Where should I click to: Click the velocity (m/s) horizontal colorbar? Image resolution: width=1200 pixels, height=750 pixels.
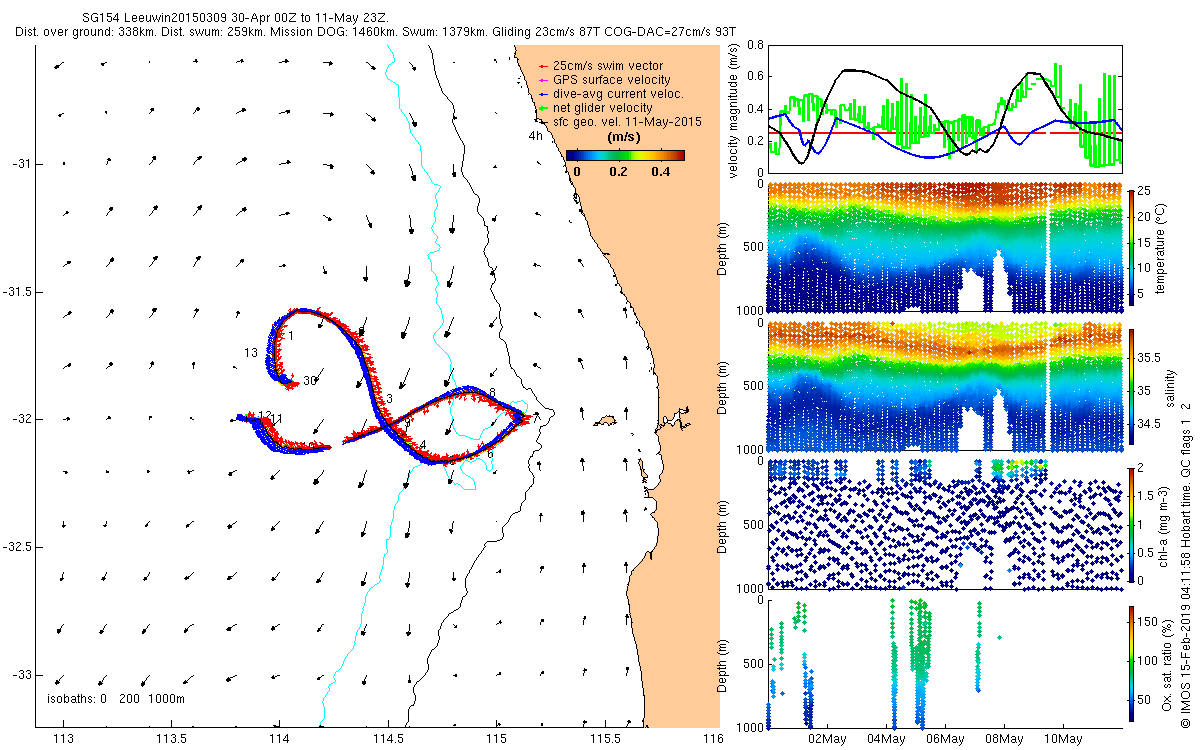(x=625, y=155)
